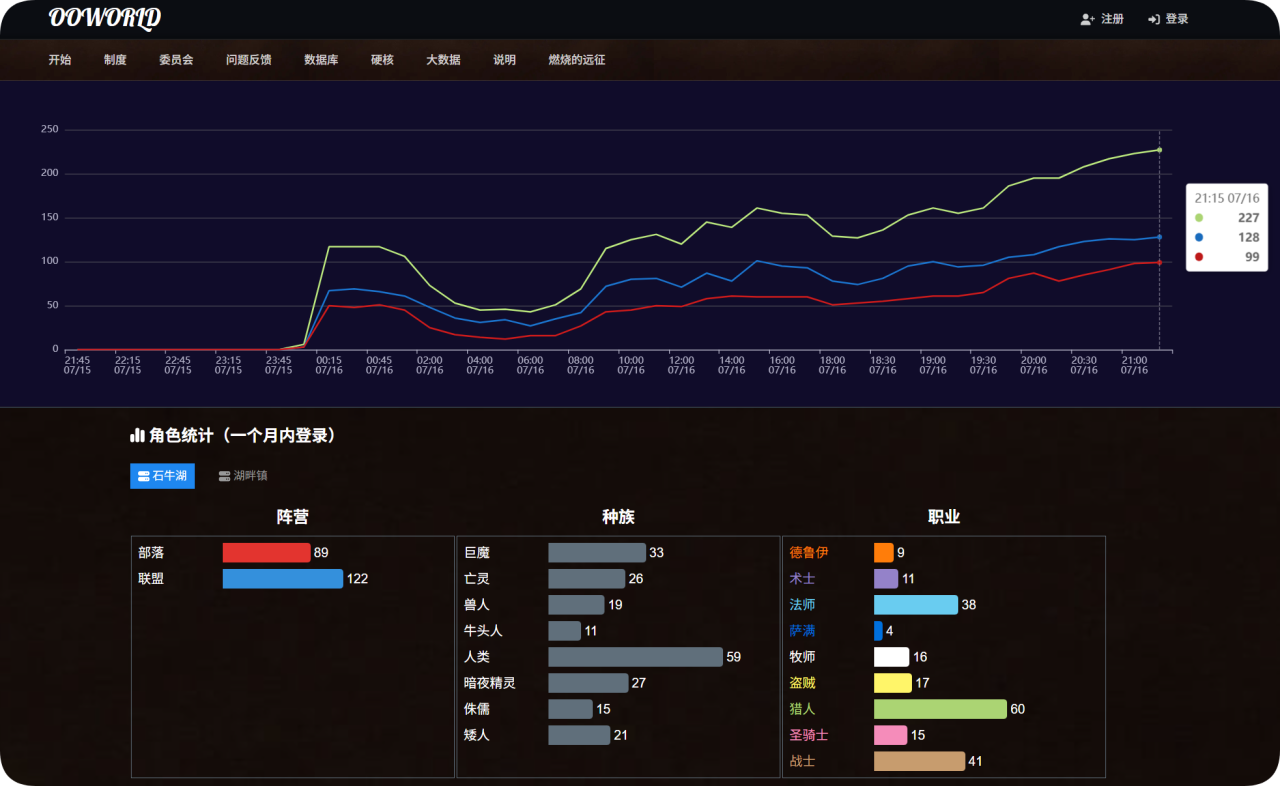Click the green data point at 21:15
The height and width of the screenshot is (786, 1280).
click(x=1159, y=150)
